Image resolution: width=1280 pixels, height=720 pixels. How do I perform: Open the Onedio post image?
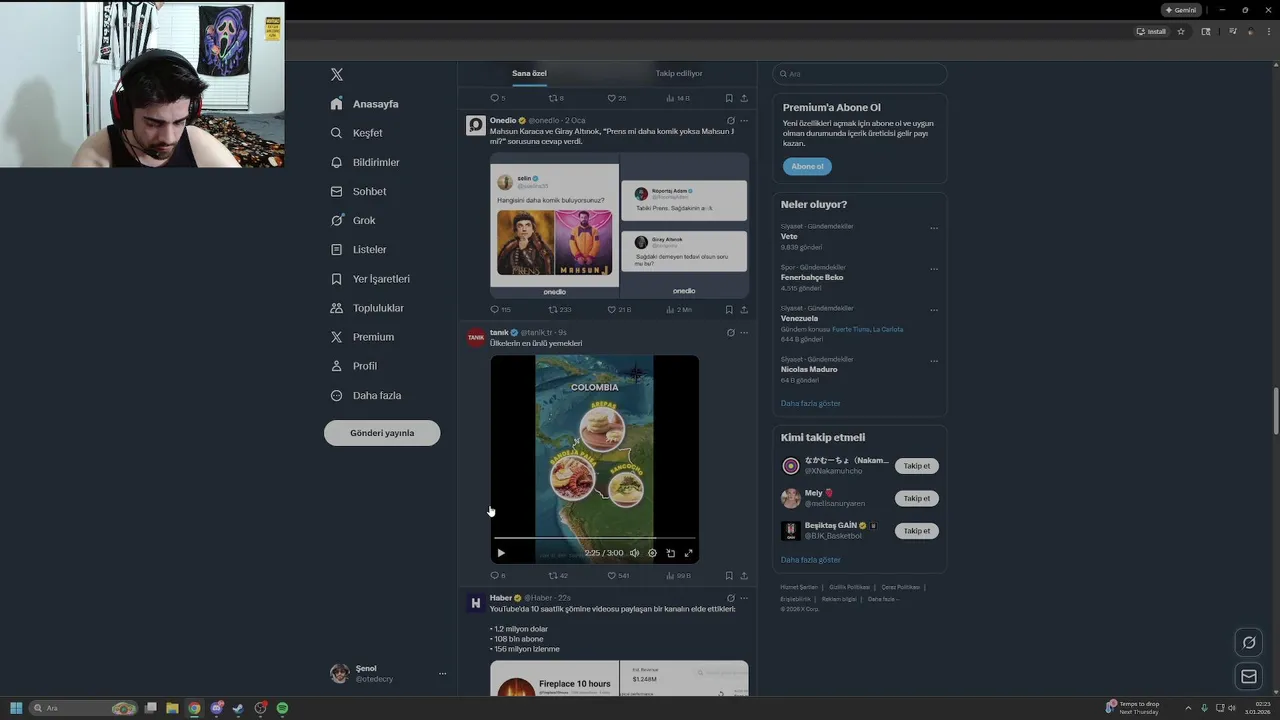click(x=619, y=226)
